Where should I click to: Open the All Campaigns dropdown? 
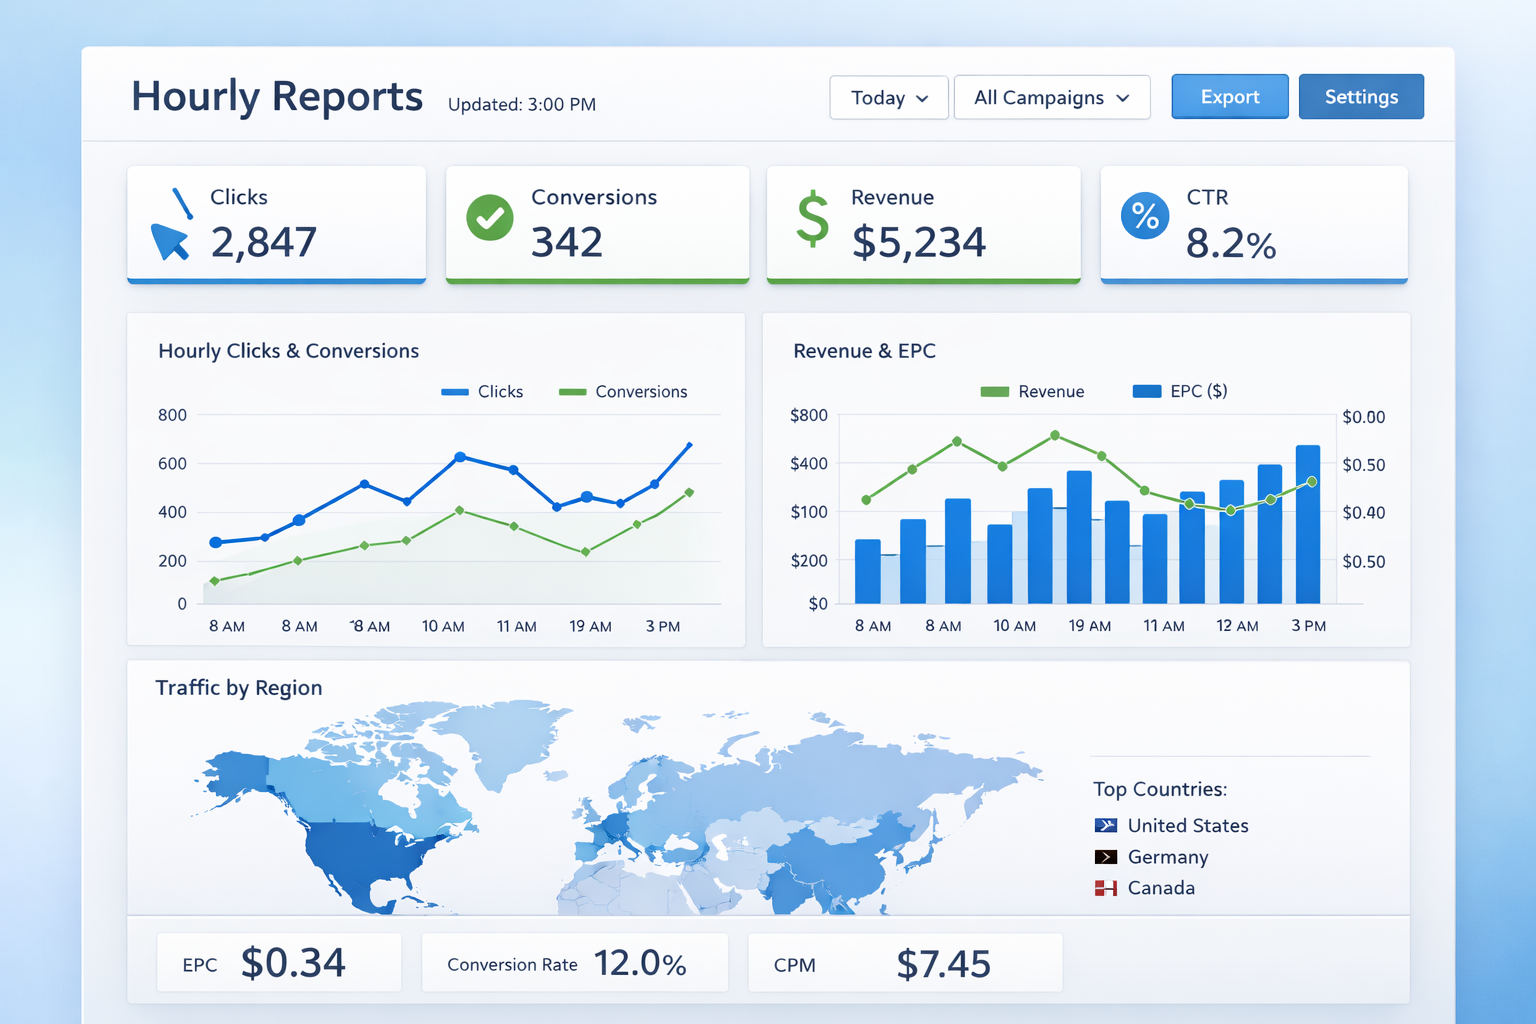(1051, 97)
